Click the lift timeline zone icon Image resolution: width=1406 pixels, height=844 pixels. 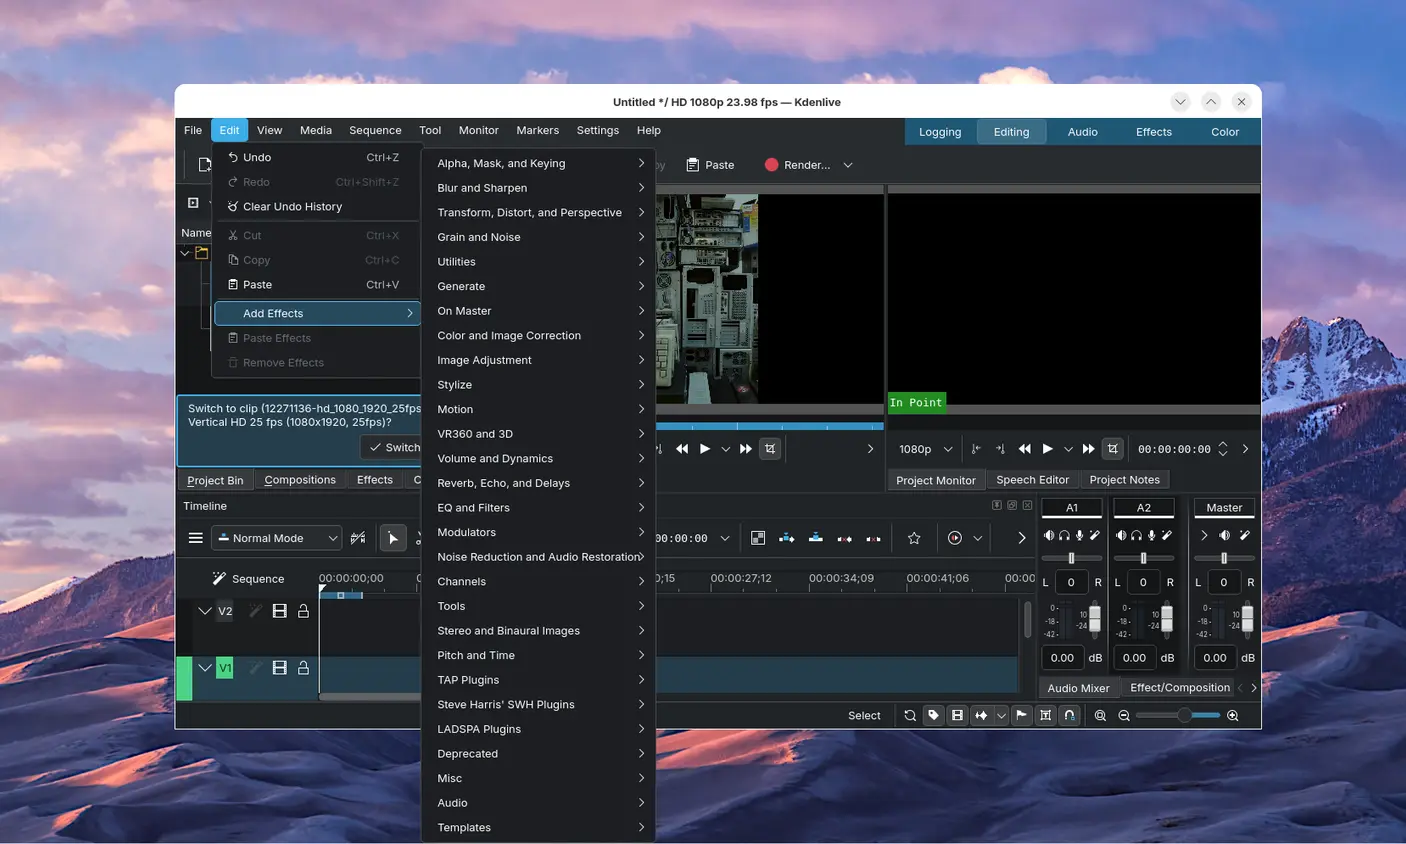873,538
